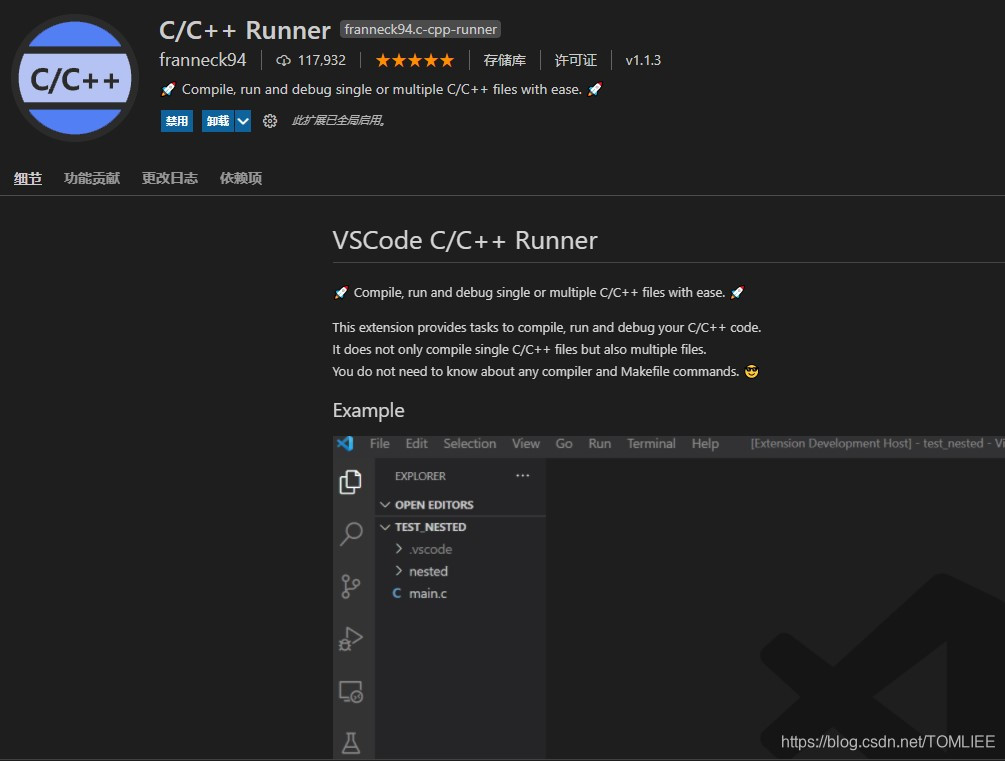Click the Example heading

369,410
